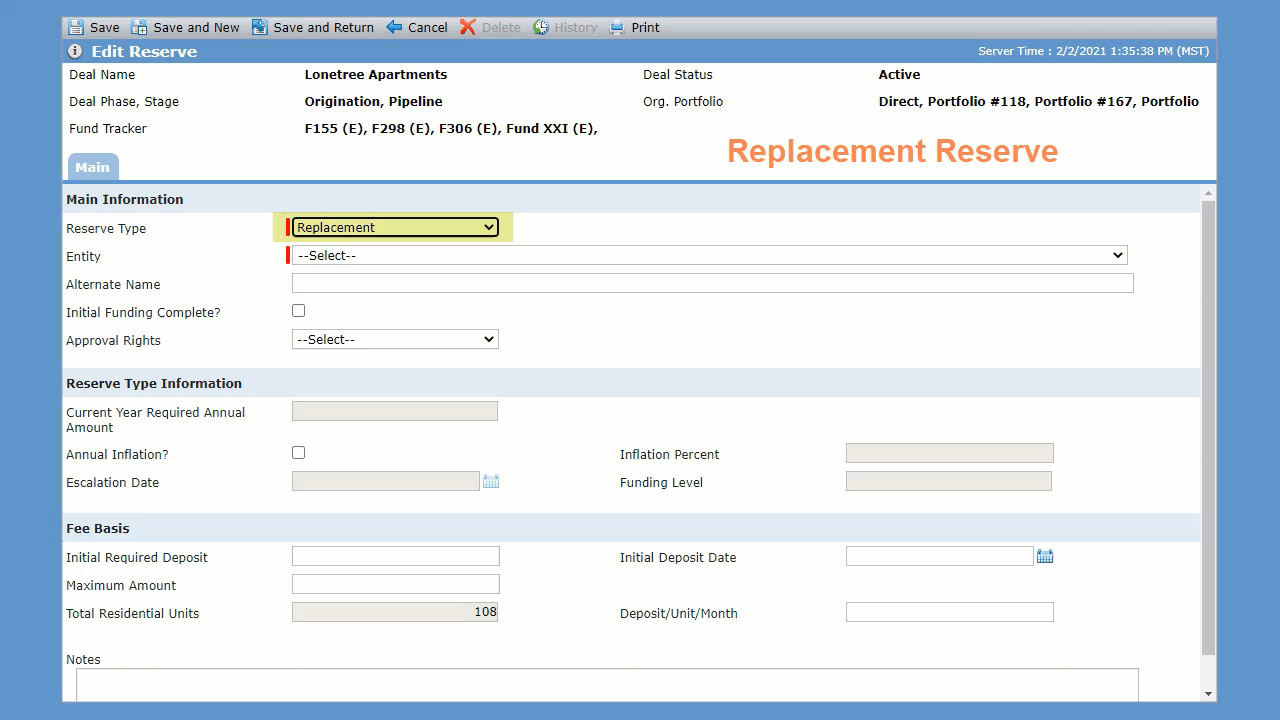Click the Current Year Required Annual Amount field
The image size is (1280, 720).
coord(395,411)
